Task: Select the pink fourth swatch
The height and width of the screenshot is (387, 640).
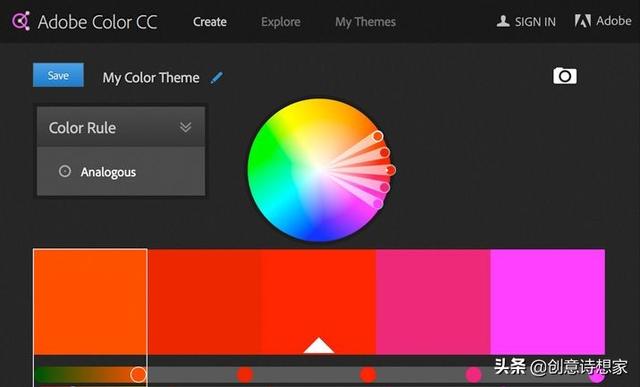Action: click(x=433, y=302)
